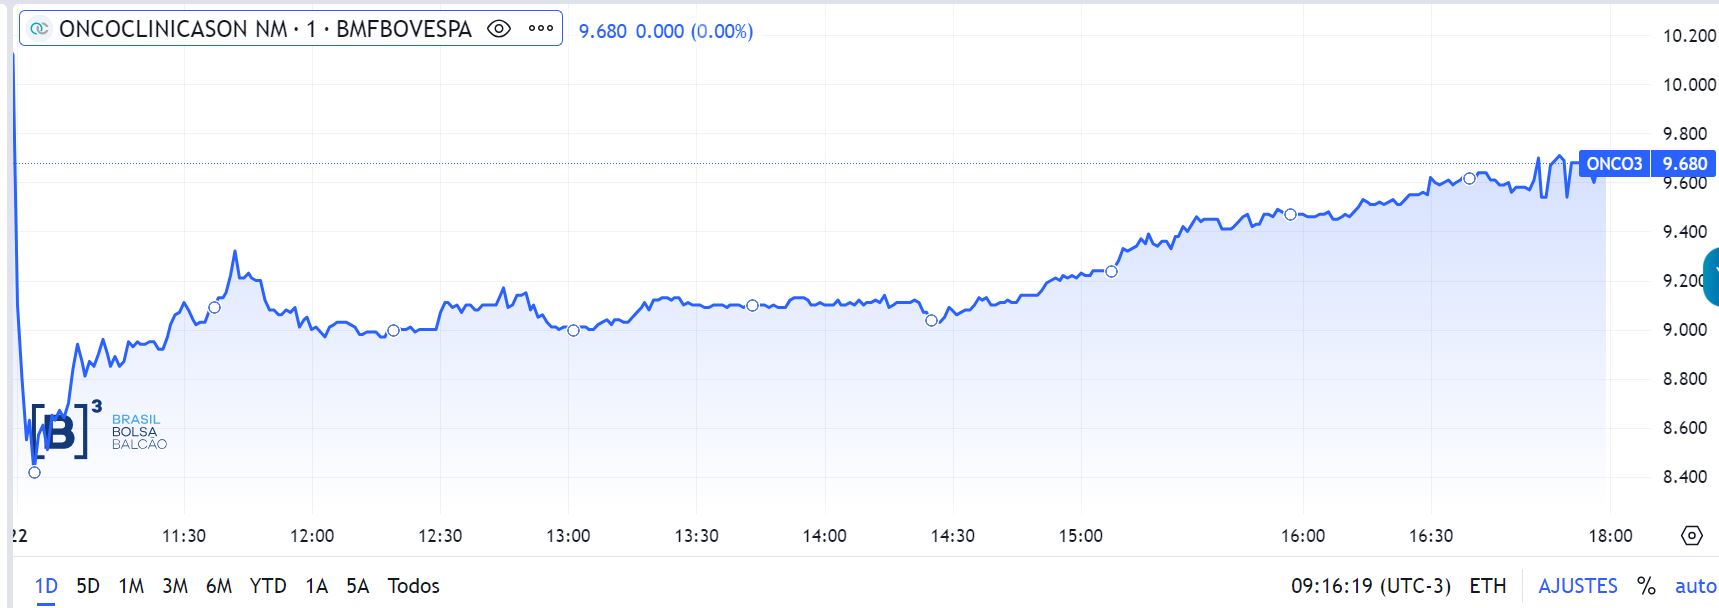Viewport: 1719px width, 608px height.
Task: Click the symbol logo icon beside ONCOCLINICASON
Action: click(x=39, y=29)
